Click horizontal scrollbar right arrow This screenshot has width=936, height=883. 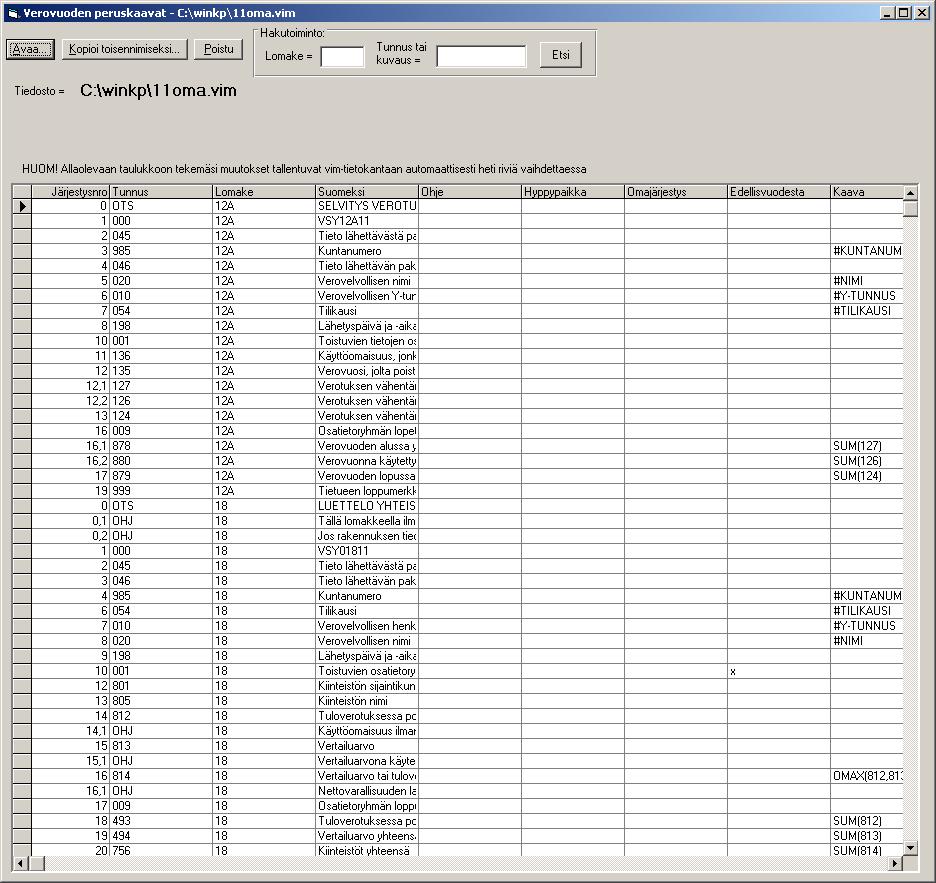click(895, 863)
